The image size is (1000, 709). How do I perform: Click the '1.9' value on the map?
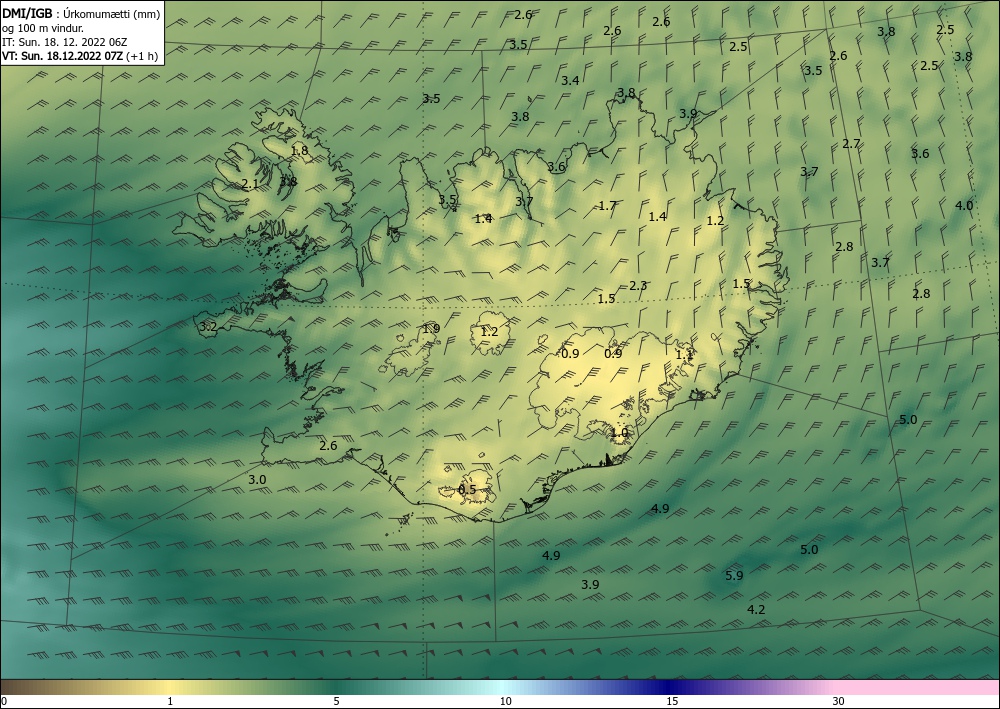(x=431, y=329)
